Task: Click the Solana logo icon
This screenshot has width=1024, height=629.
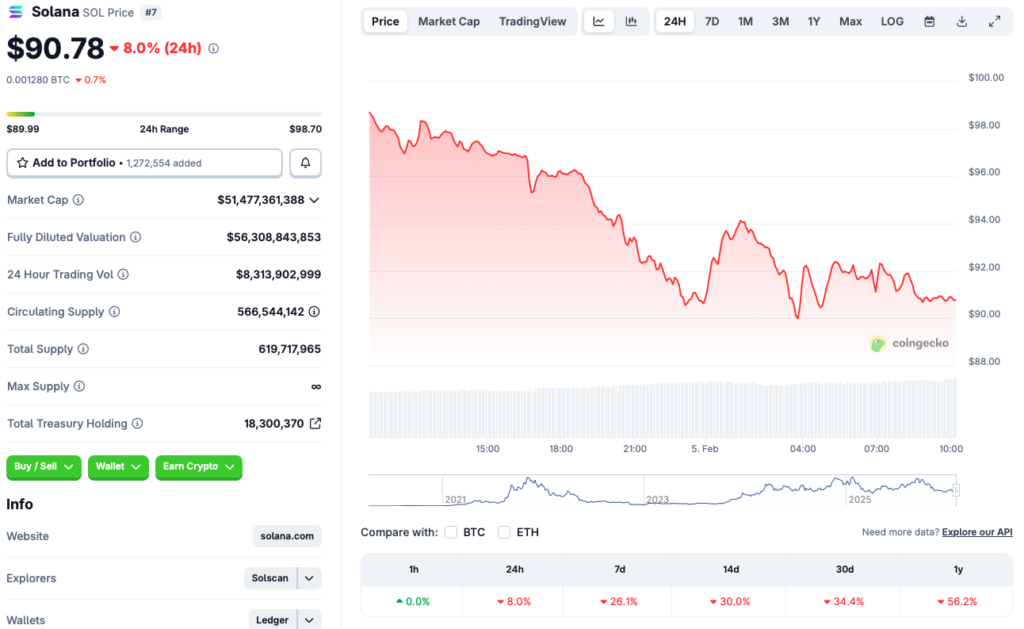Action: (x=14, y=12)
